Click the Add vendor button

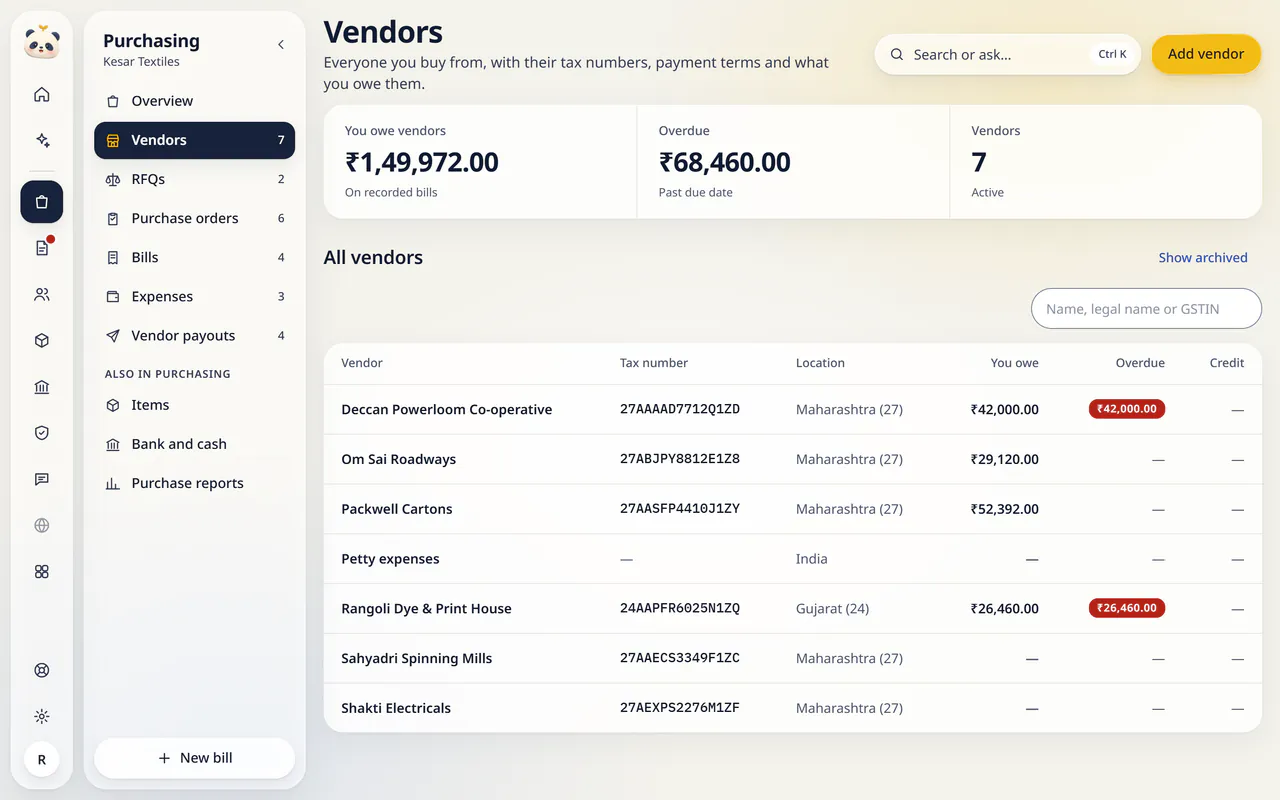(1206, 54)
